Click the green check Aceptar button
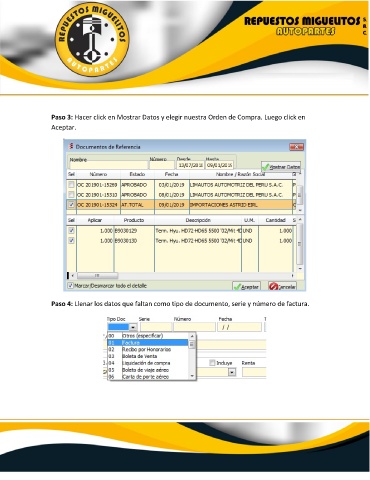The height and width of the screenshot is (480, 370). click(x=246, y=286)
